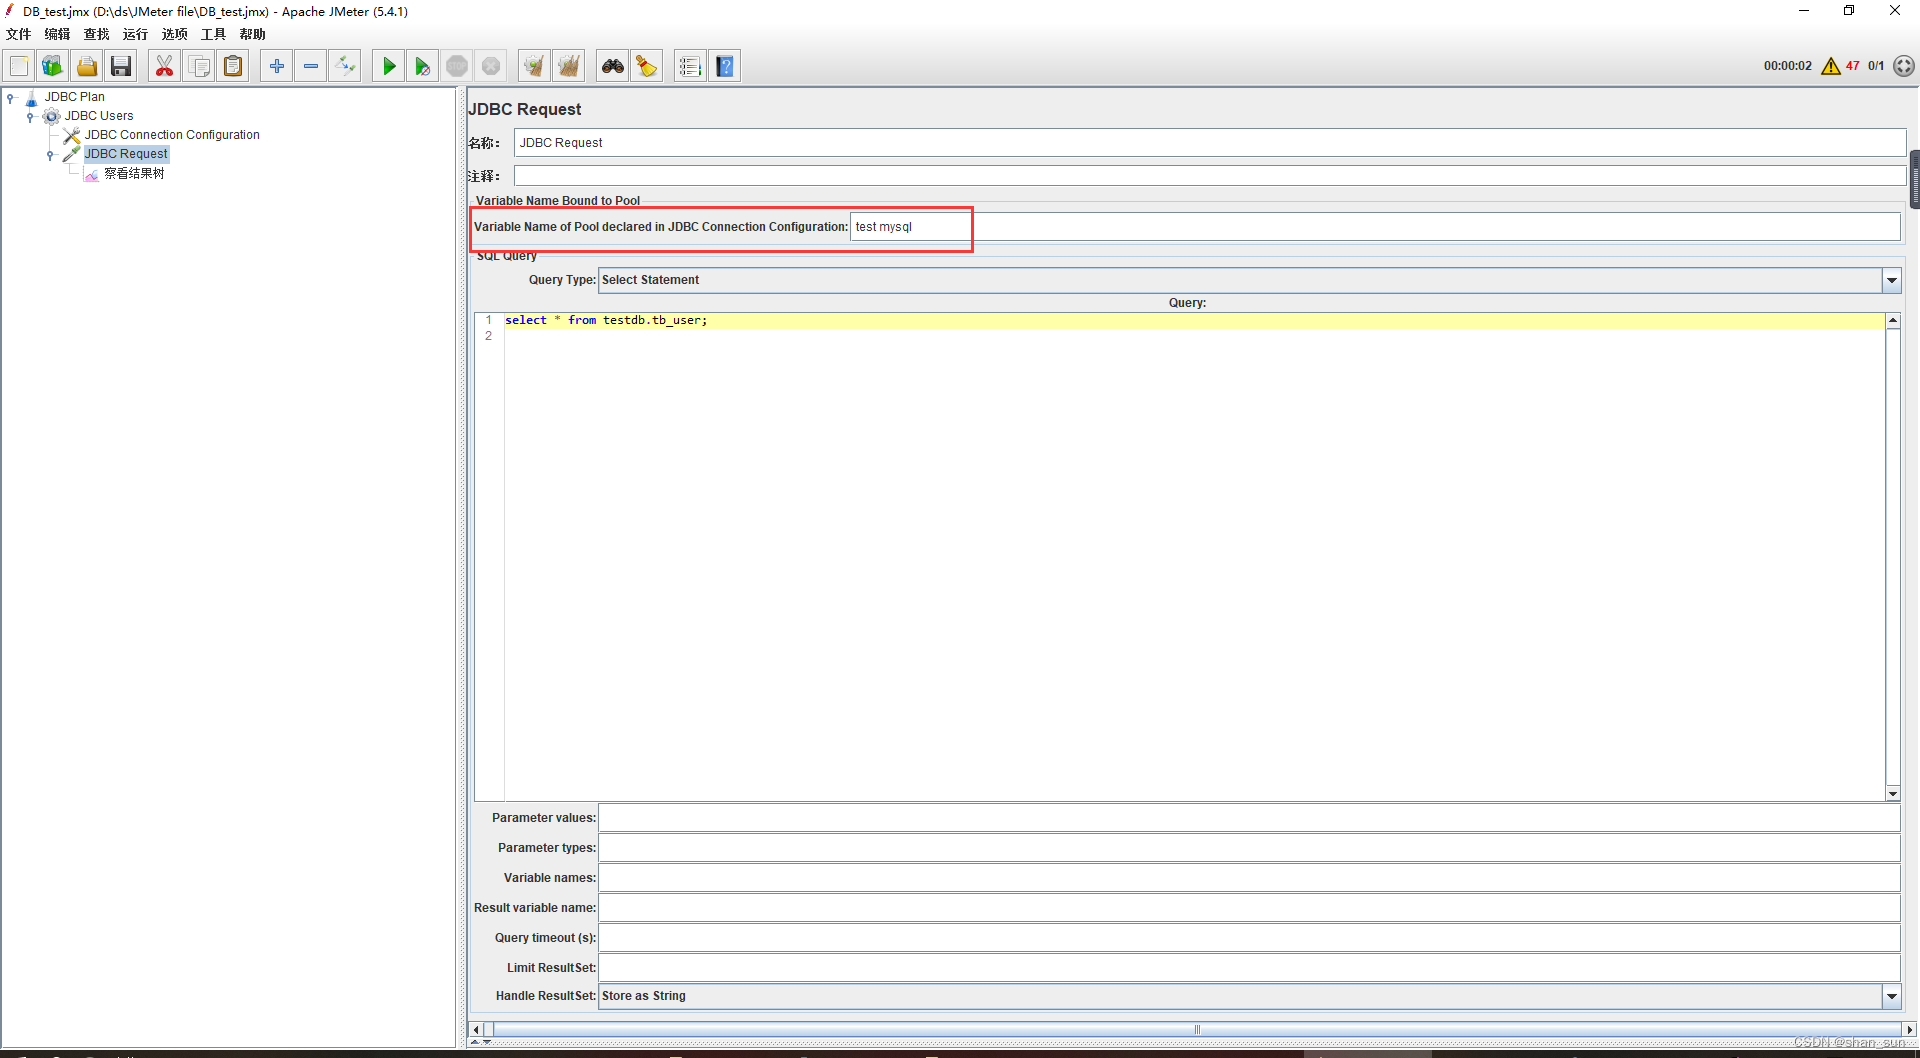The image size is (1920, 1058).
Task: Reset search with the brush icon
Action: [647, 66]
